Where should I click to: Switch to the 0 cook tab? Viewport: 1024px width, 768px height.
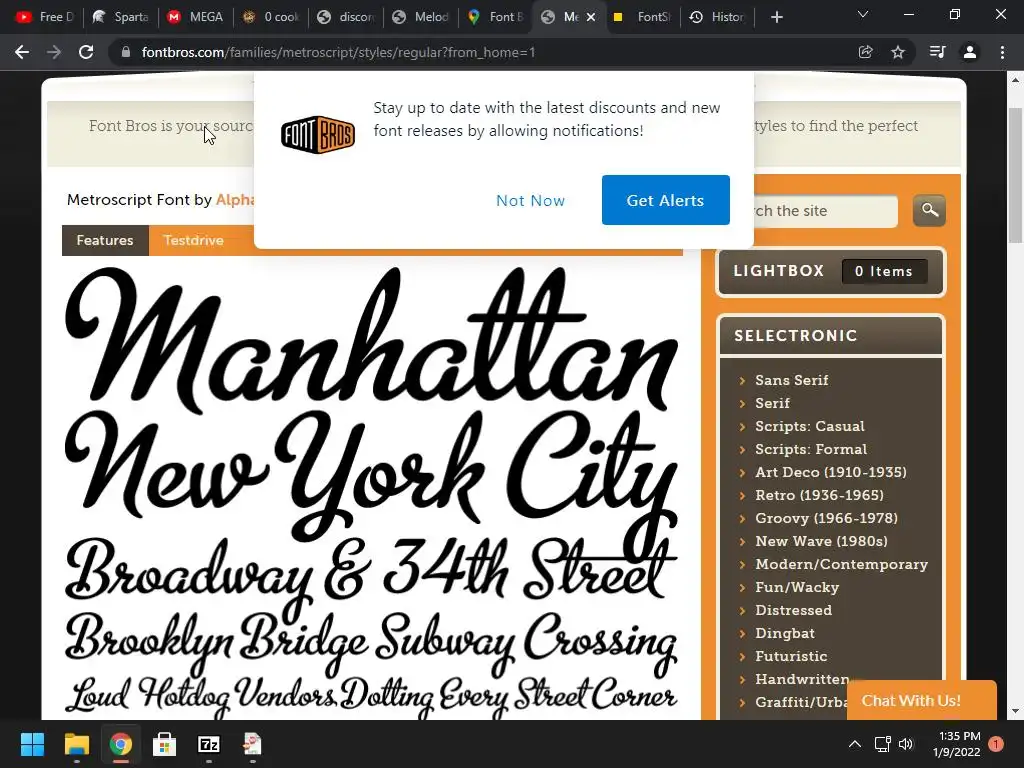271,17
